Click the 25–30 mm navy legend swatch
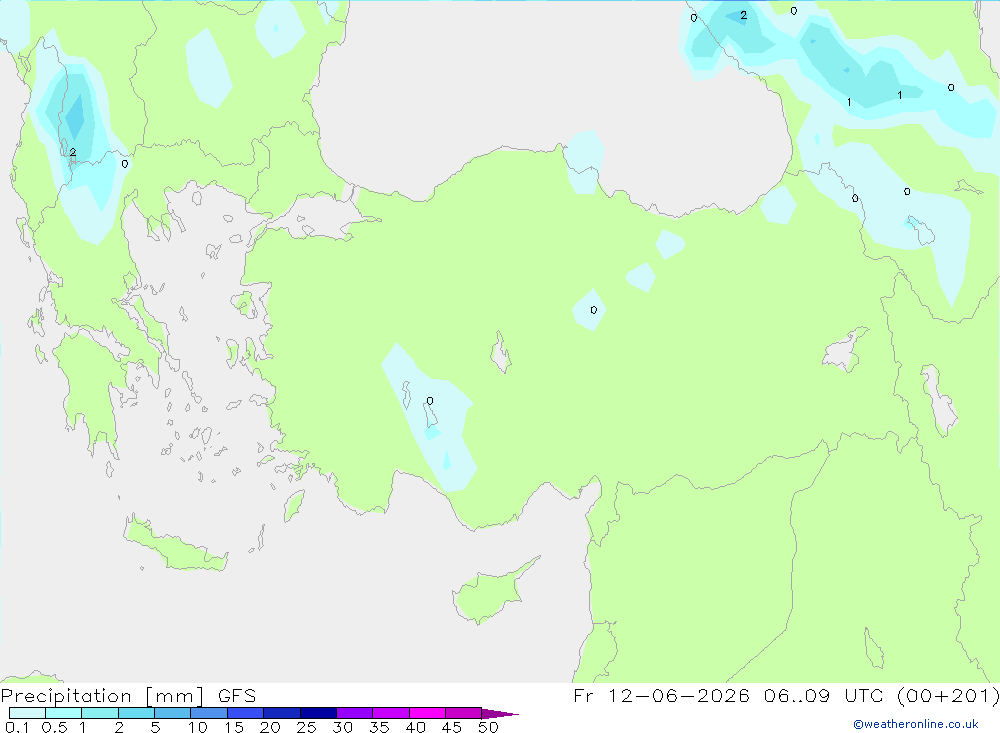1000x733 pixels. tap(318, 713)
